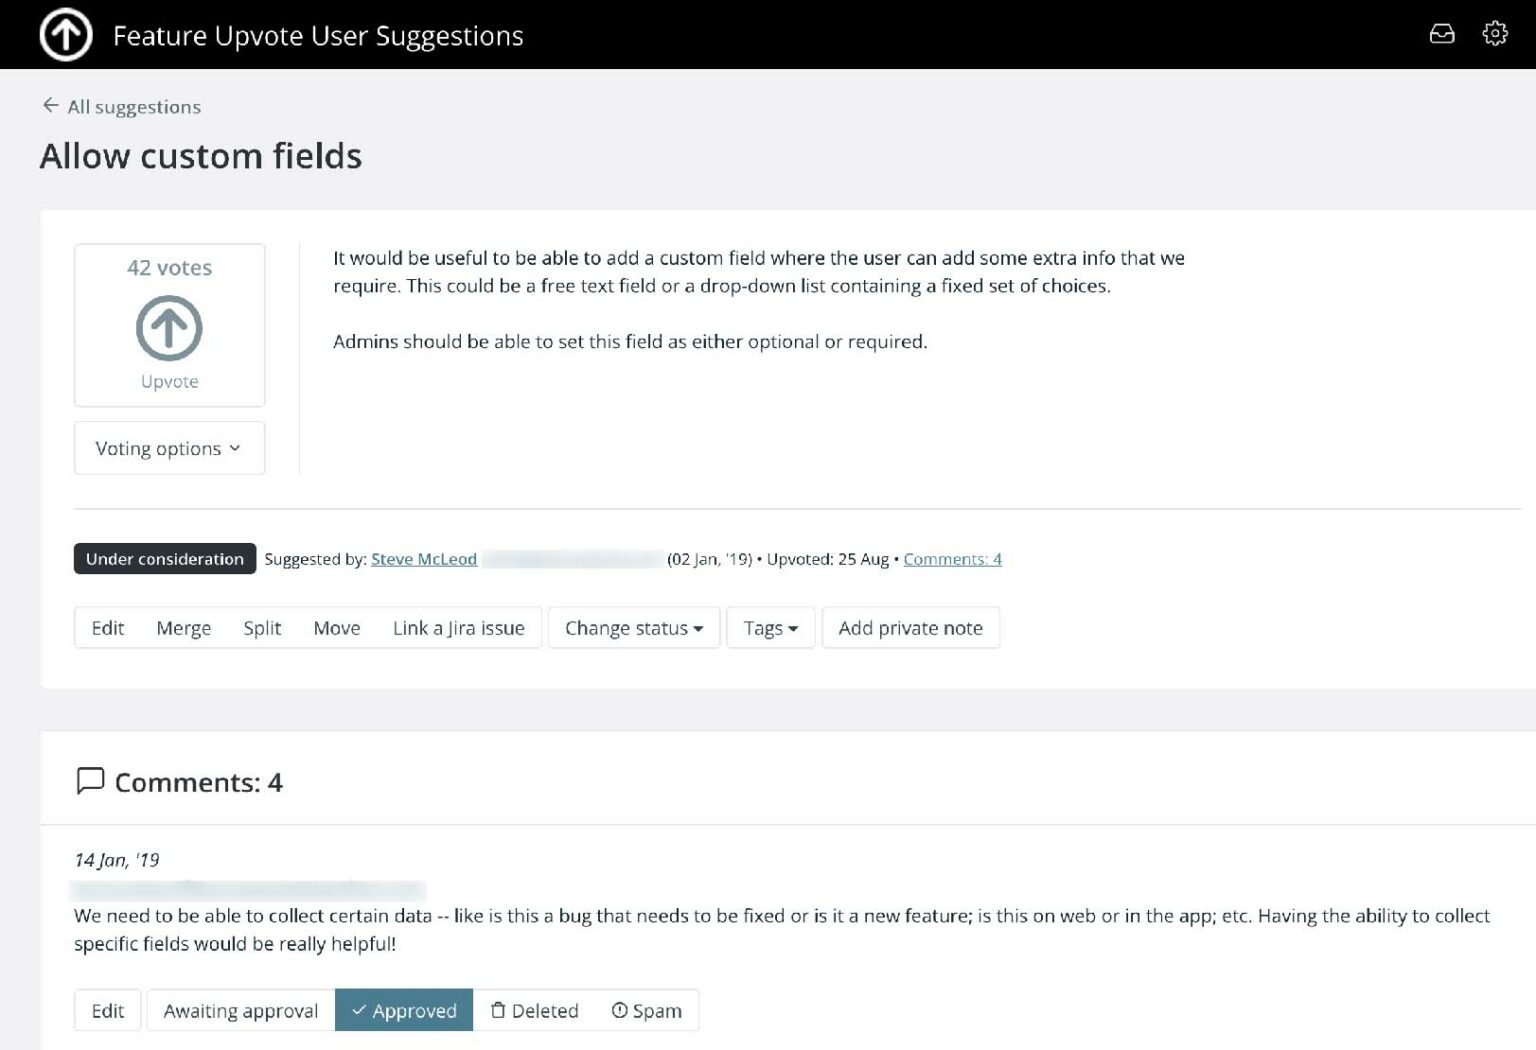Toggle the comment's Approved state
This screenshot has height=1050, width=1536.
pyautogui.click(x=404, y=1010)
